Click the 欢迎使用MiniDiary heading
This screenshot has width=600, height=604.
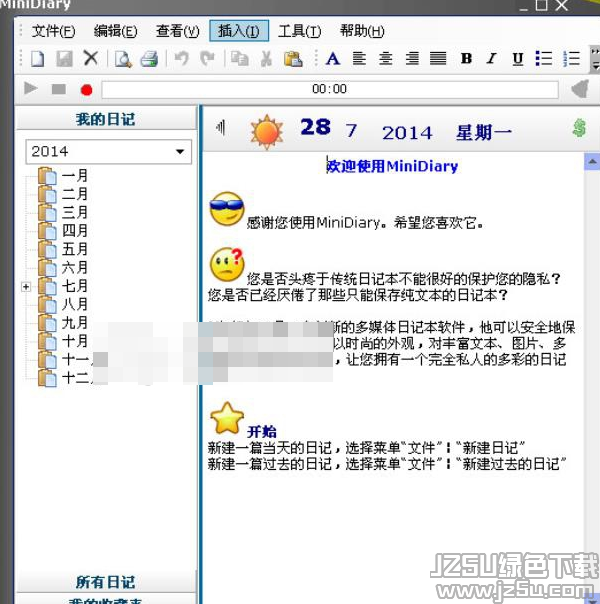point(392,166)
